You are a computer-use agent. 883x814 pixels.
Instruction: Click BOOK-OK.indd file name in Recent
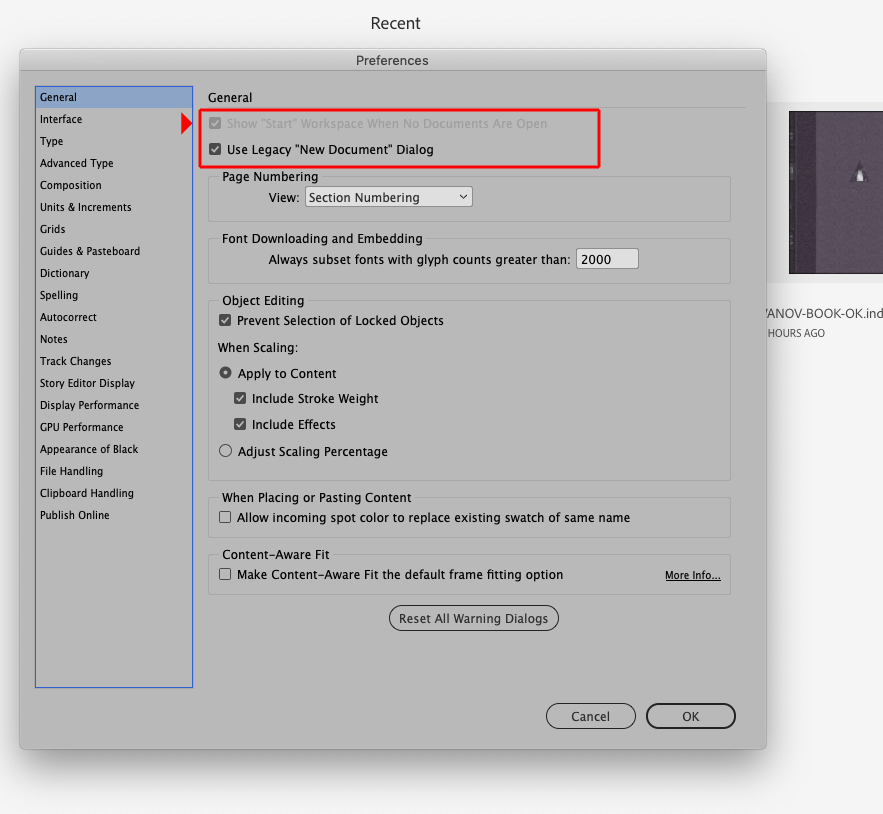[824, 313]
